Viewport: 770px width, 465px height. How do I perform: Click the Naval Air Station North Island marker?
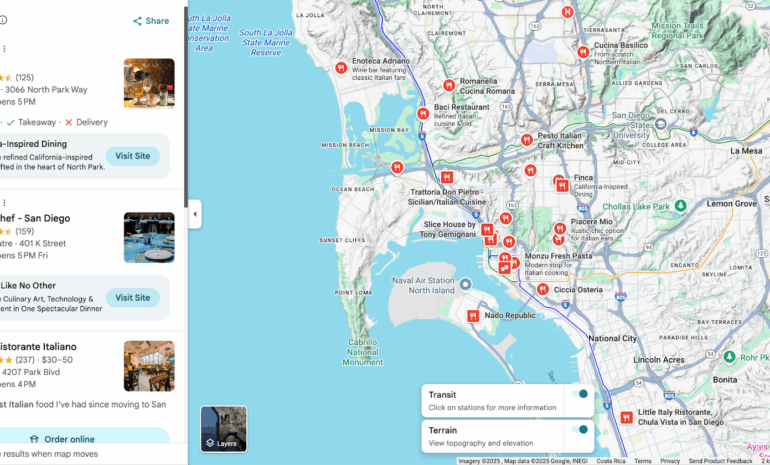tap(465, 284)
